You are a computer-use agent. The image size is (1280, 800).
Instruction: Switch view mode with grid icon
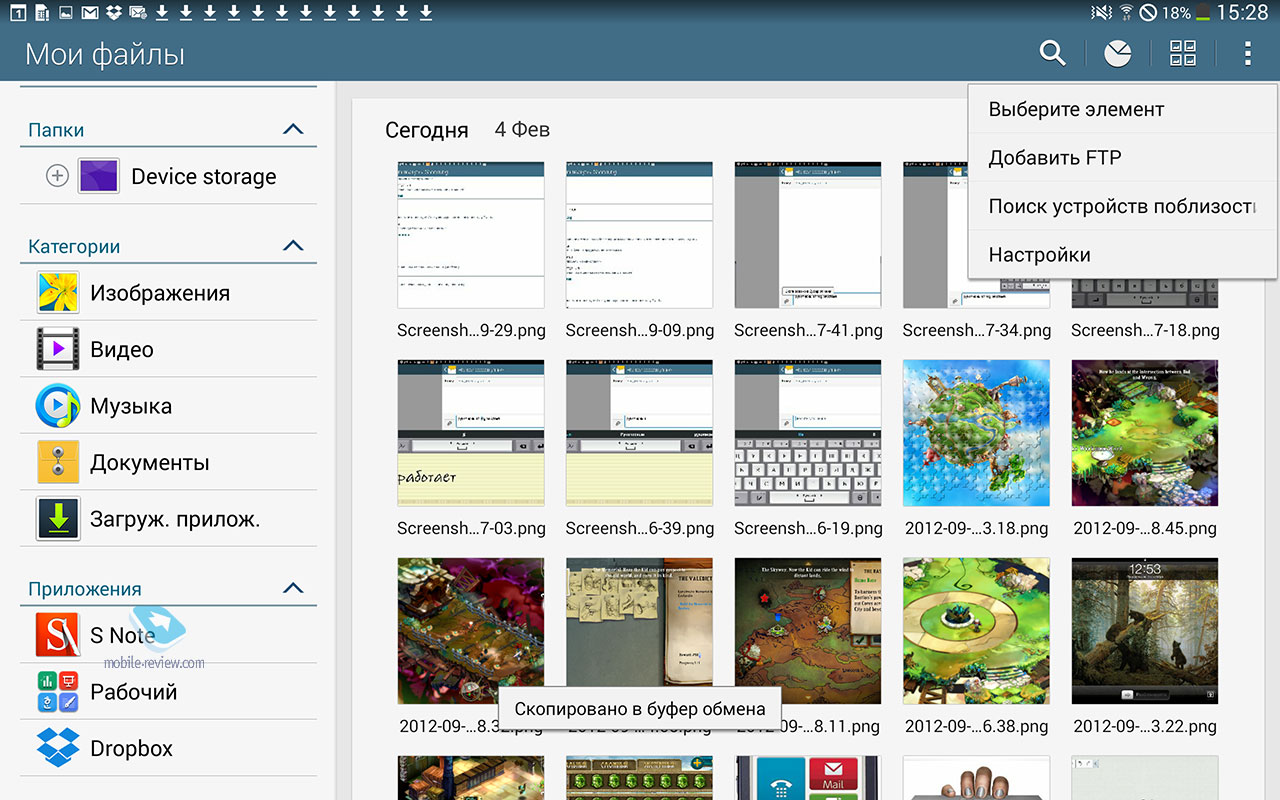pos(1183,53)
